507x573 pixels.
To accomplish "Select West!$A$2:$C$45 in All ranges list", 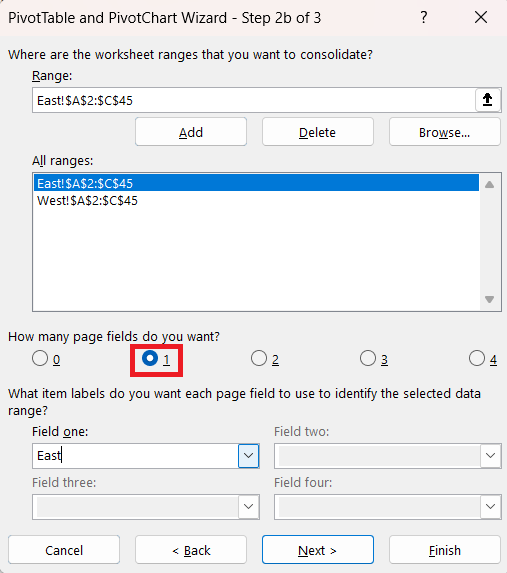I will [x=256, y=200].
